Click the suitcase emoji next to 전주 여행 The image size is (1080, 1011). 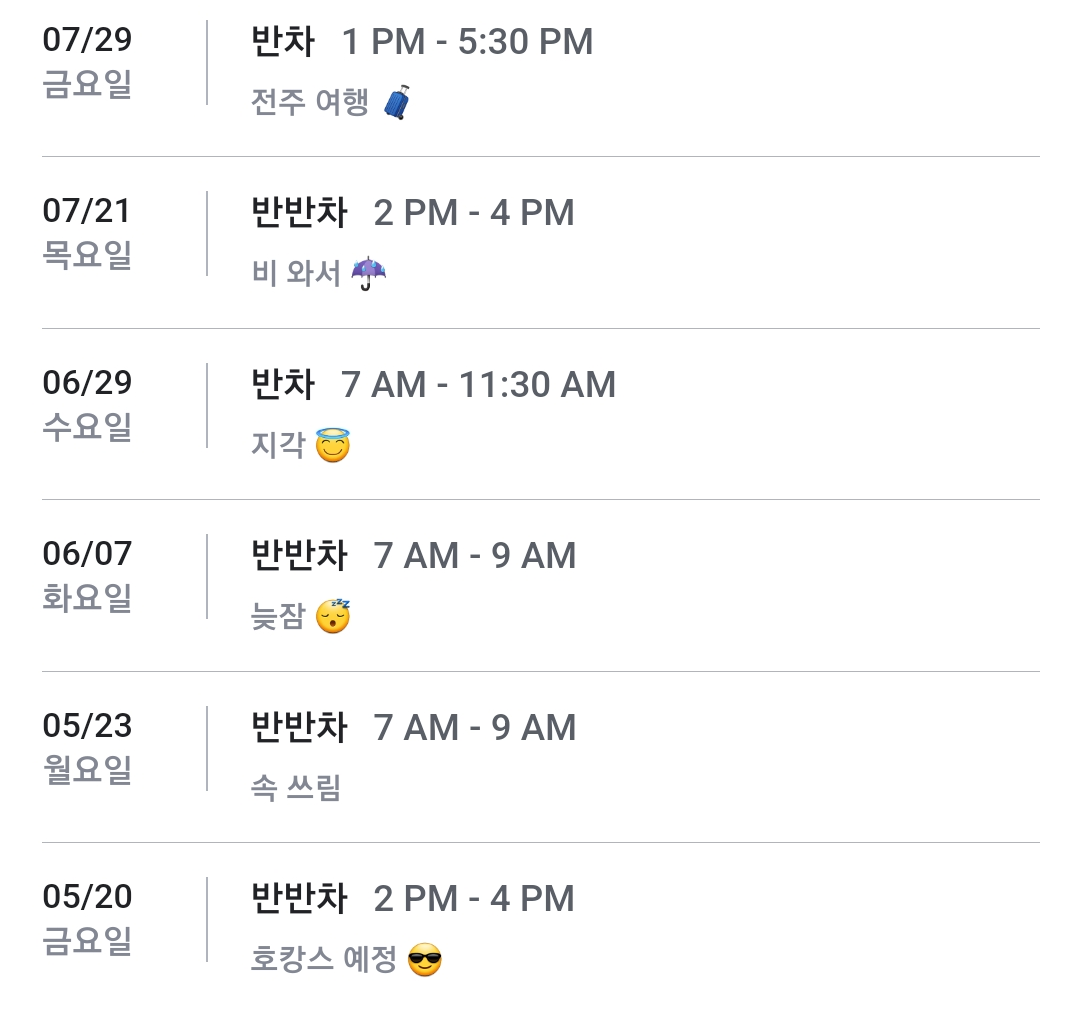tap(397, 102)
